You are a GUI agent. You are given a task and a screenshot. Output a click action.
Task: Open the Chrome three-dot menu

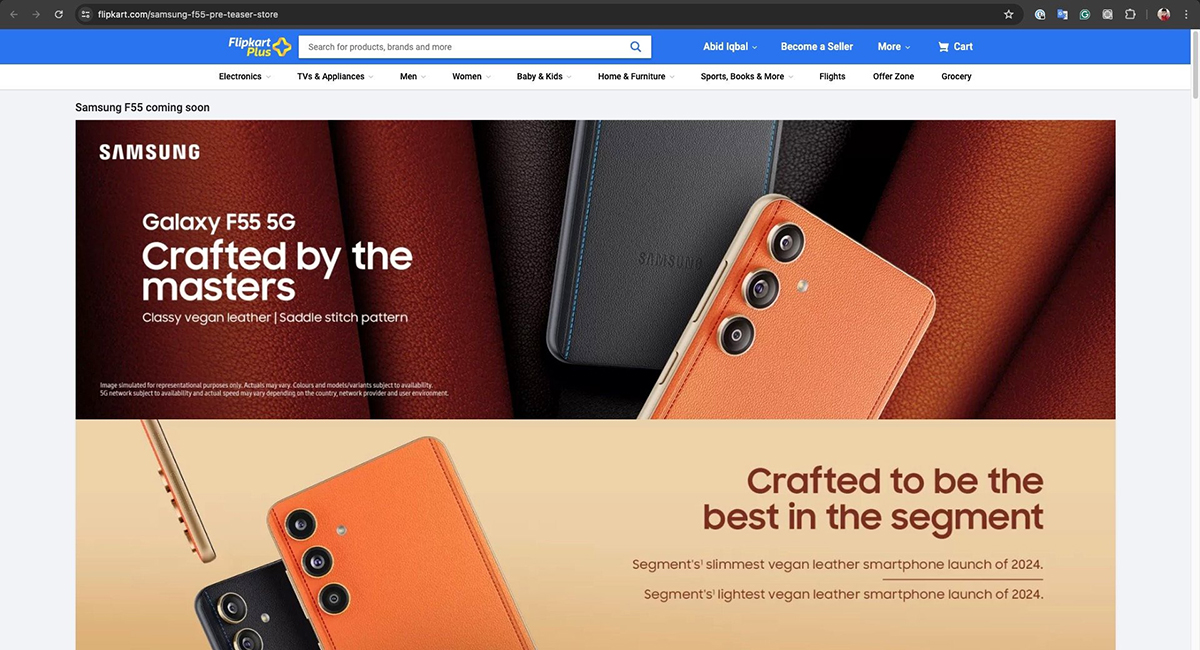pos(1186,14)
